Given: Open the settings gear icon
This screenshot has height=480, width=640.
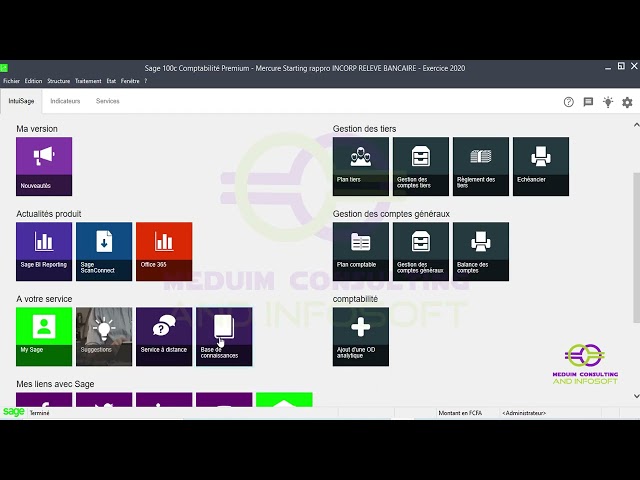Looking at the screenshot, I should 627,102.
